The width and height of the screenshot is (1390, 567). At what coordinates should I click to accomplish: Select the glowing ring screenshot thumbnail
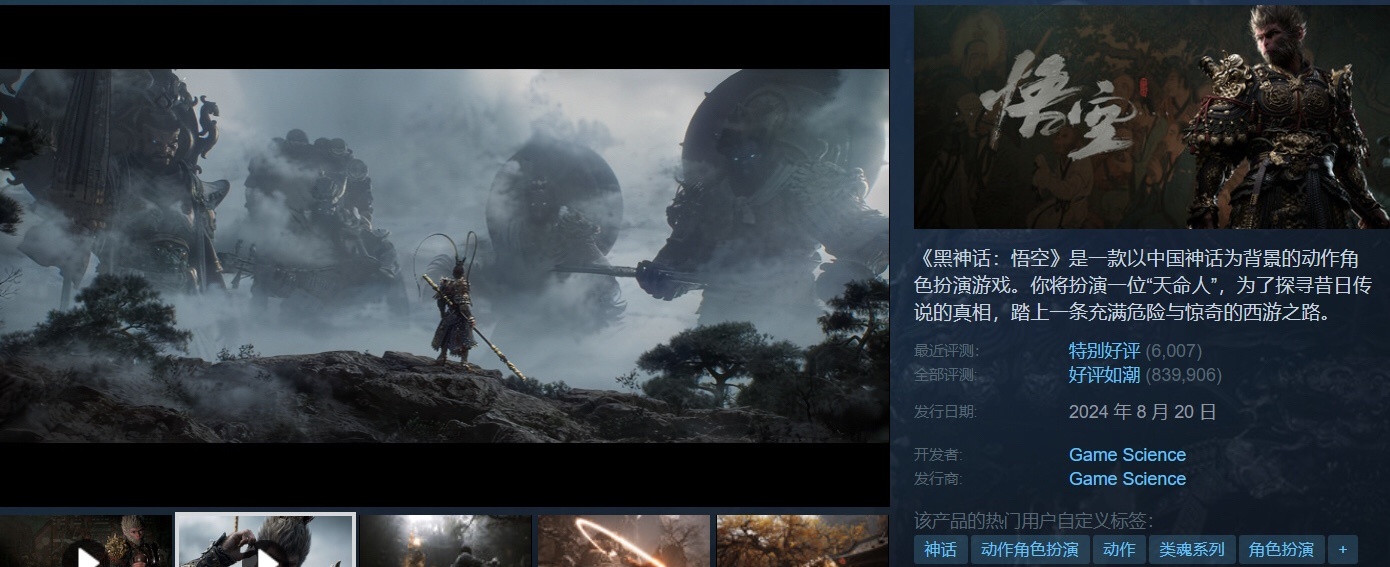(624, 541)
